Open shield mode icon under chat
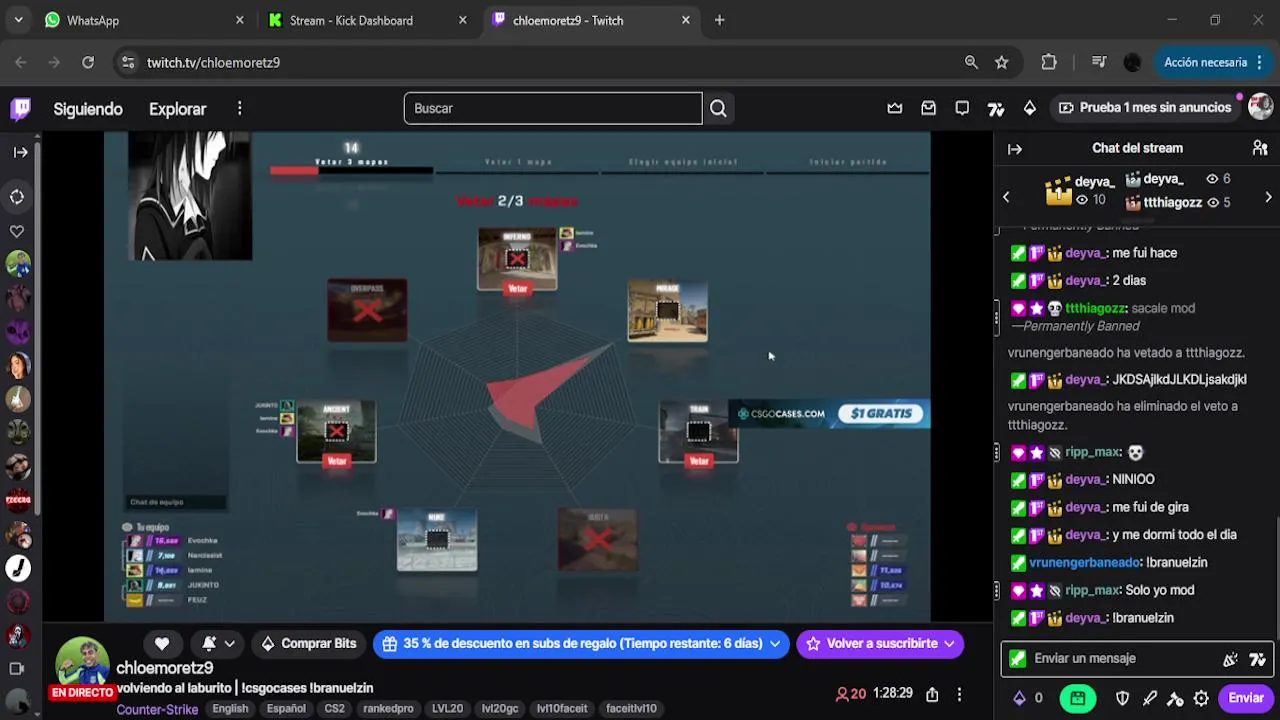The image size is (1280, 720). pyautogui.click(x=1123, y=698)
